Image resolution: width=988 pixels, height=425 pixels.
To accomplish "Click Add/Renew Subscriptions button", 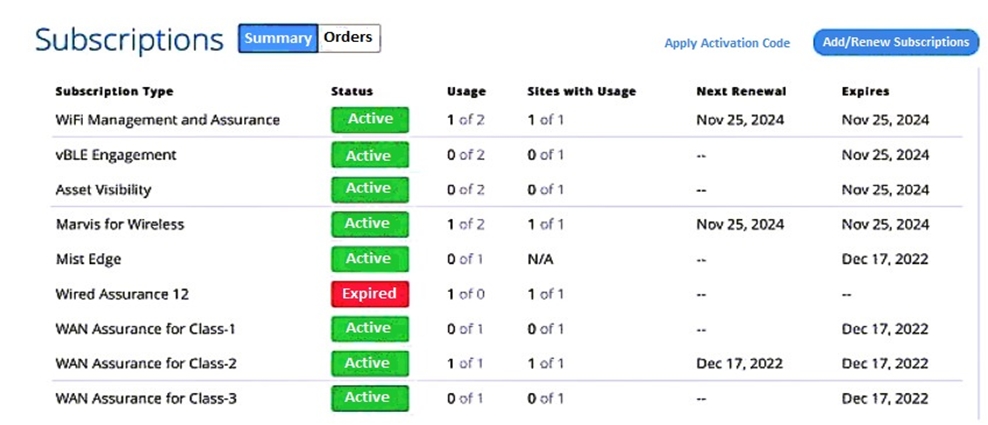I will pyautogui.click(x=896, y=42).
